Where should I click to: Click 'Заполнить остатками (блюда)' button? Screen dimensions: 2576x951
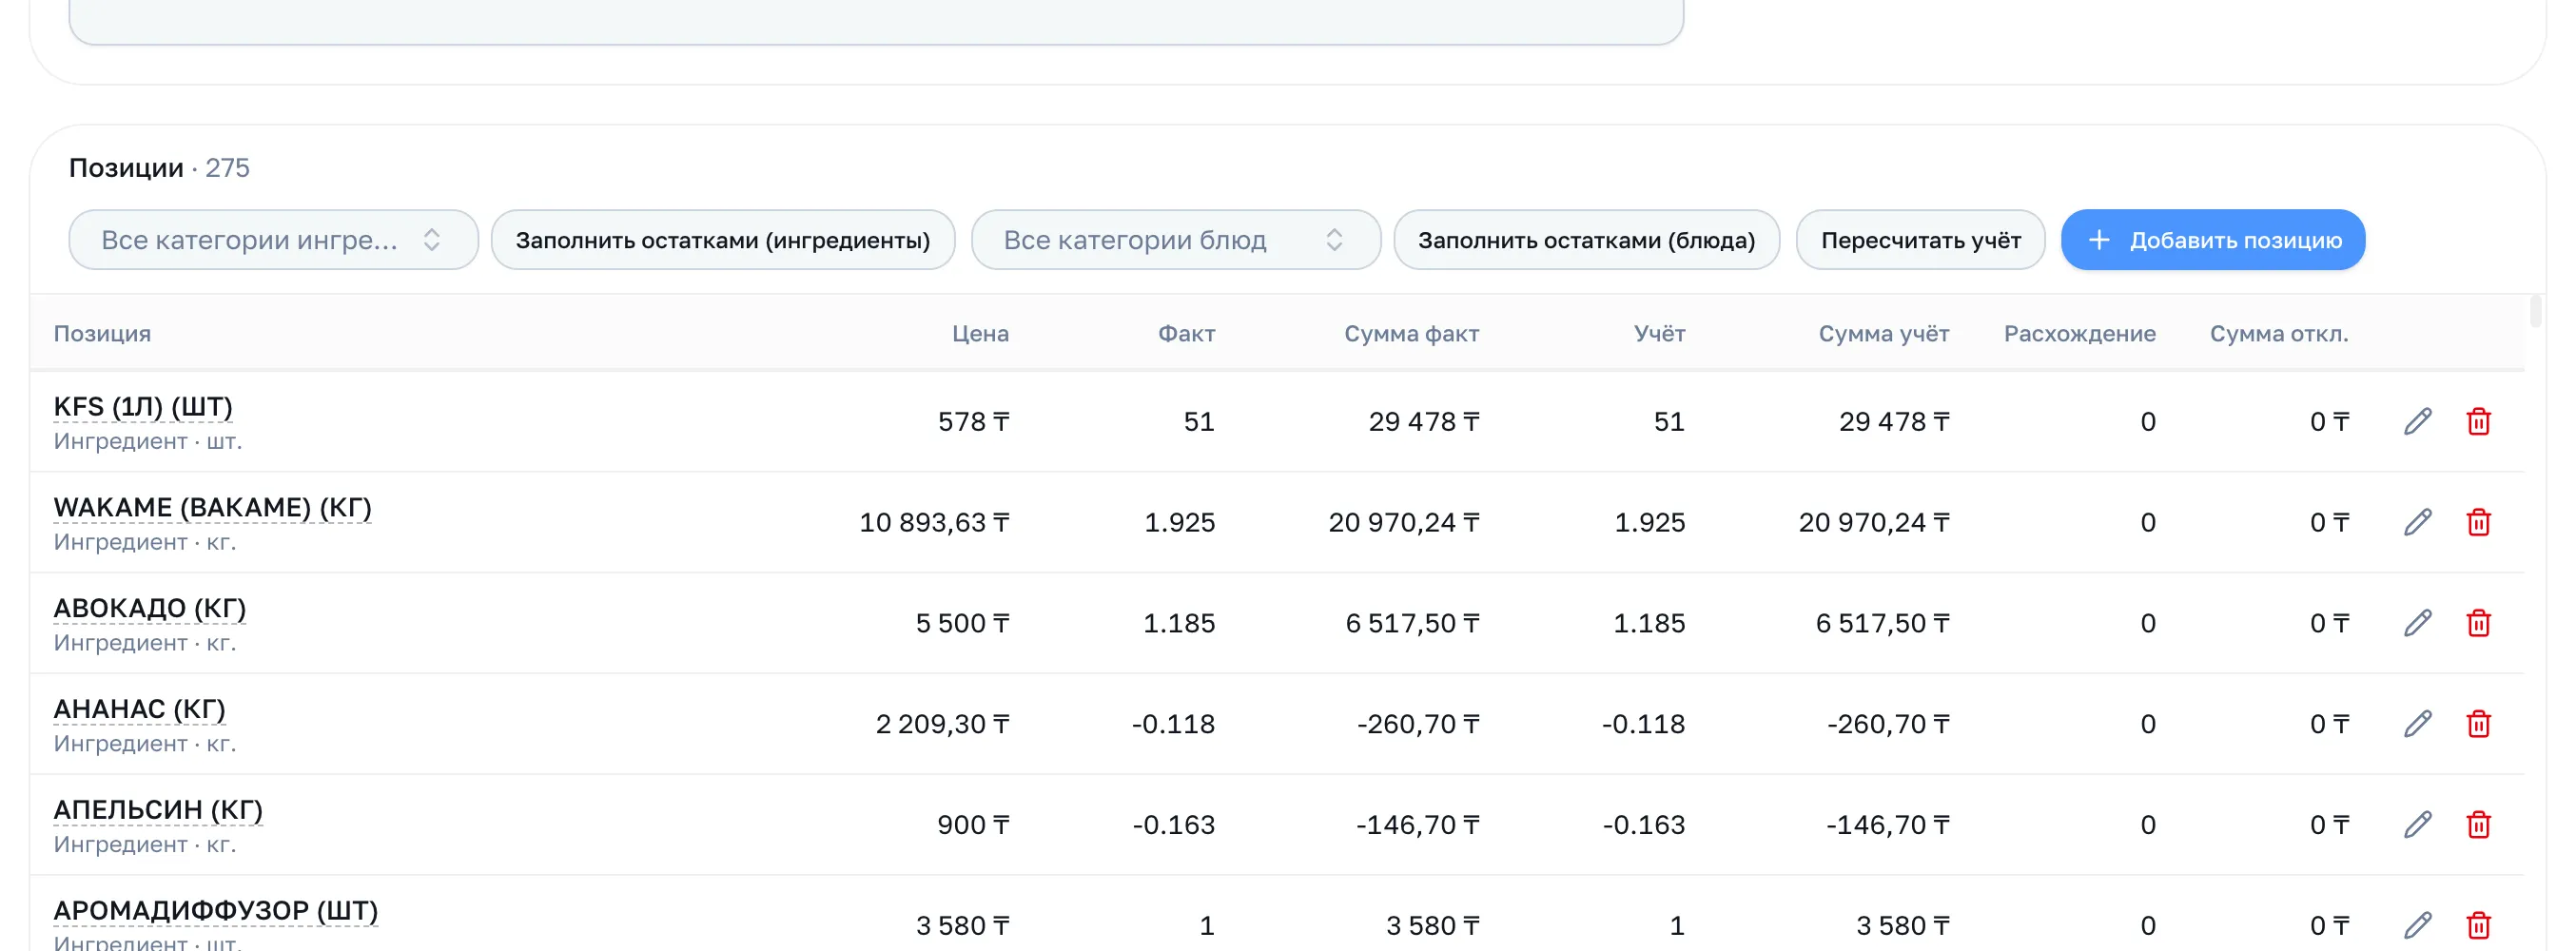point(1586,240)
